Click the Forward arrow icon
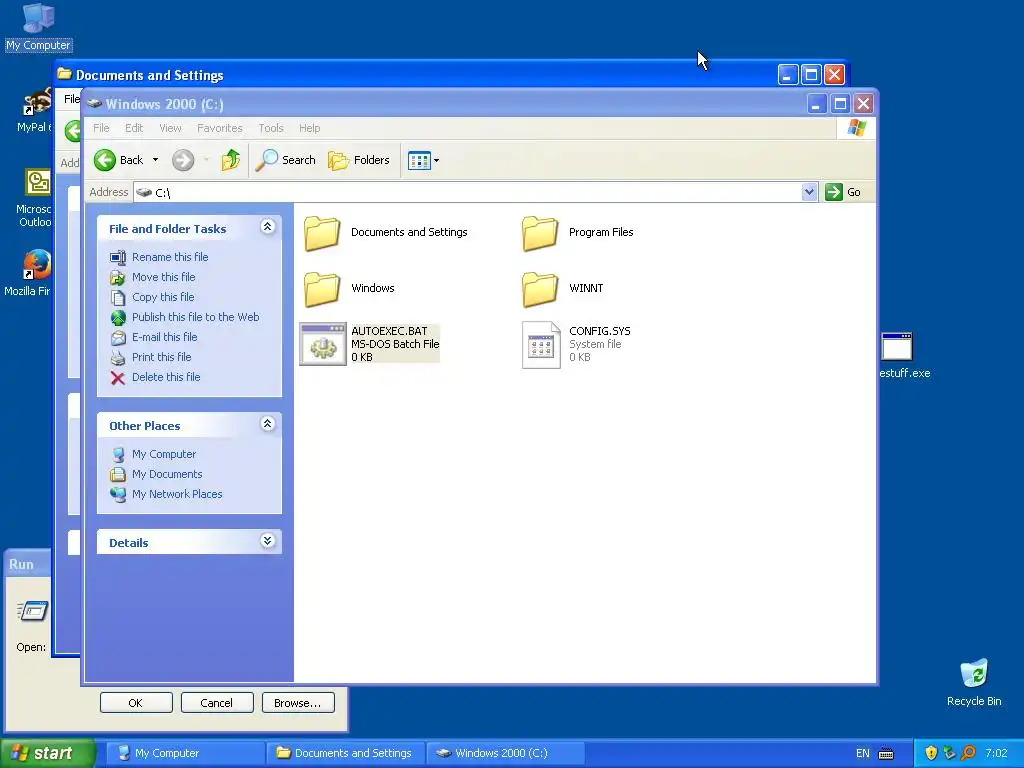Viewport: 1024px width, 768px height. pos(183,160)
